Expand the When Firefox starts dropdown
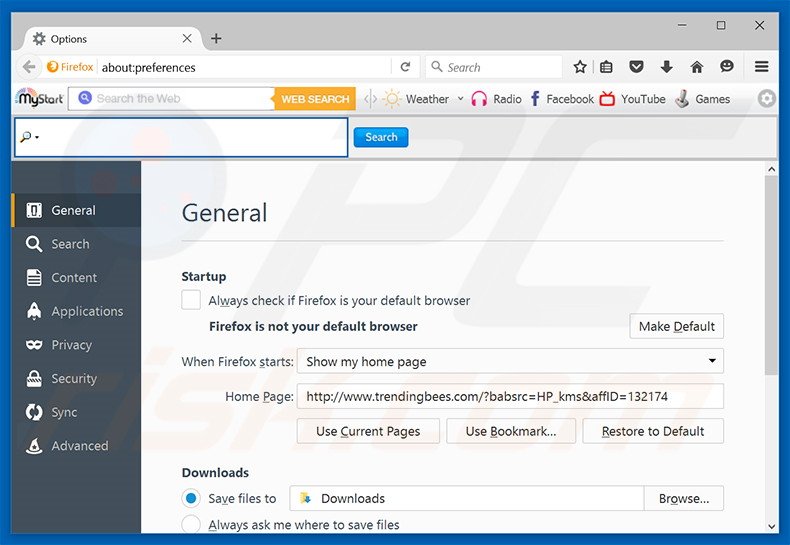This screenshot has width=790, height=545. coord(510,361)
